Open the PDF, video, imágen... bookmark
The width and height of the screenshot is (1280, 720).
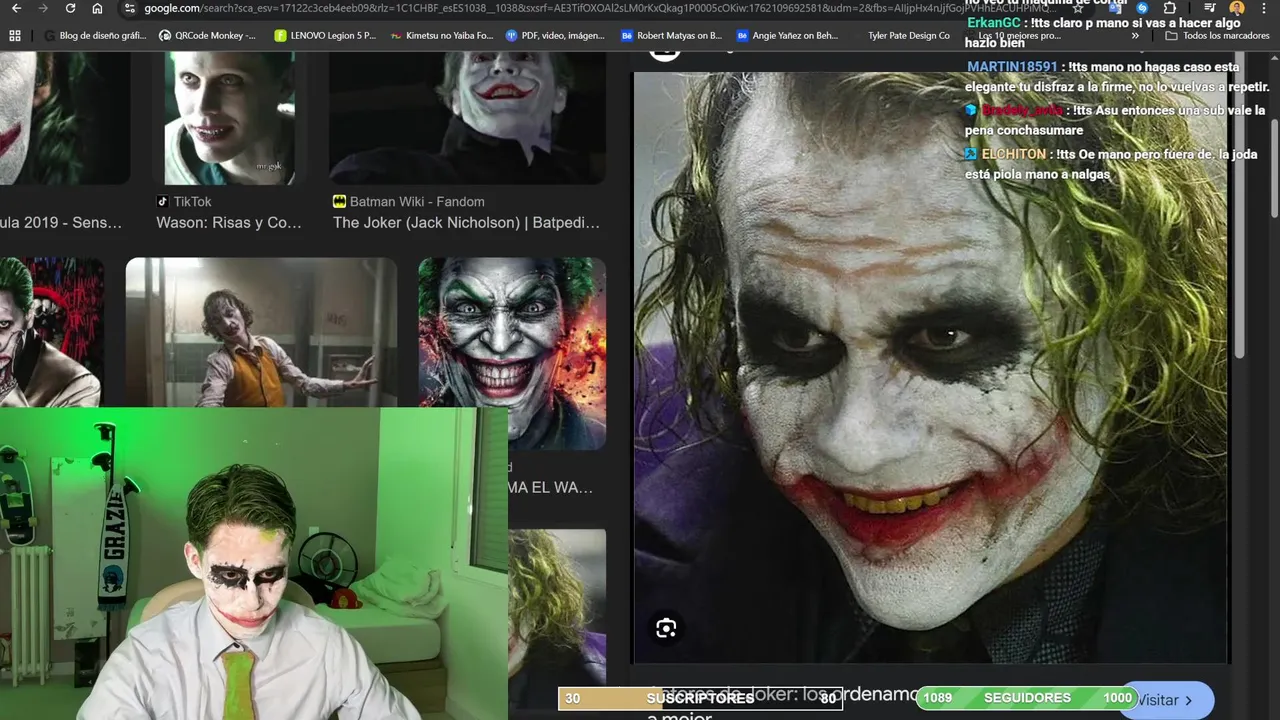(x=555, y=35)
